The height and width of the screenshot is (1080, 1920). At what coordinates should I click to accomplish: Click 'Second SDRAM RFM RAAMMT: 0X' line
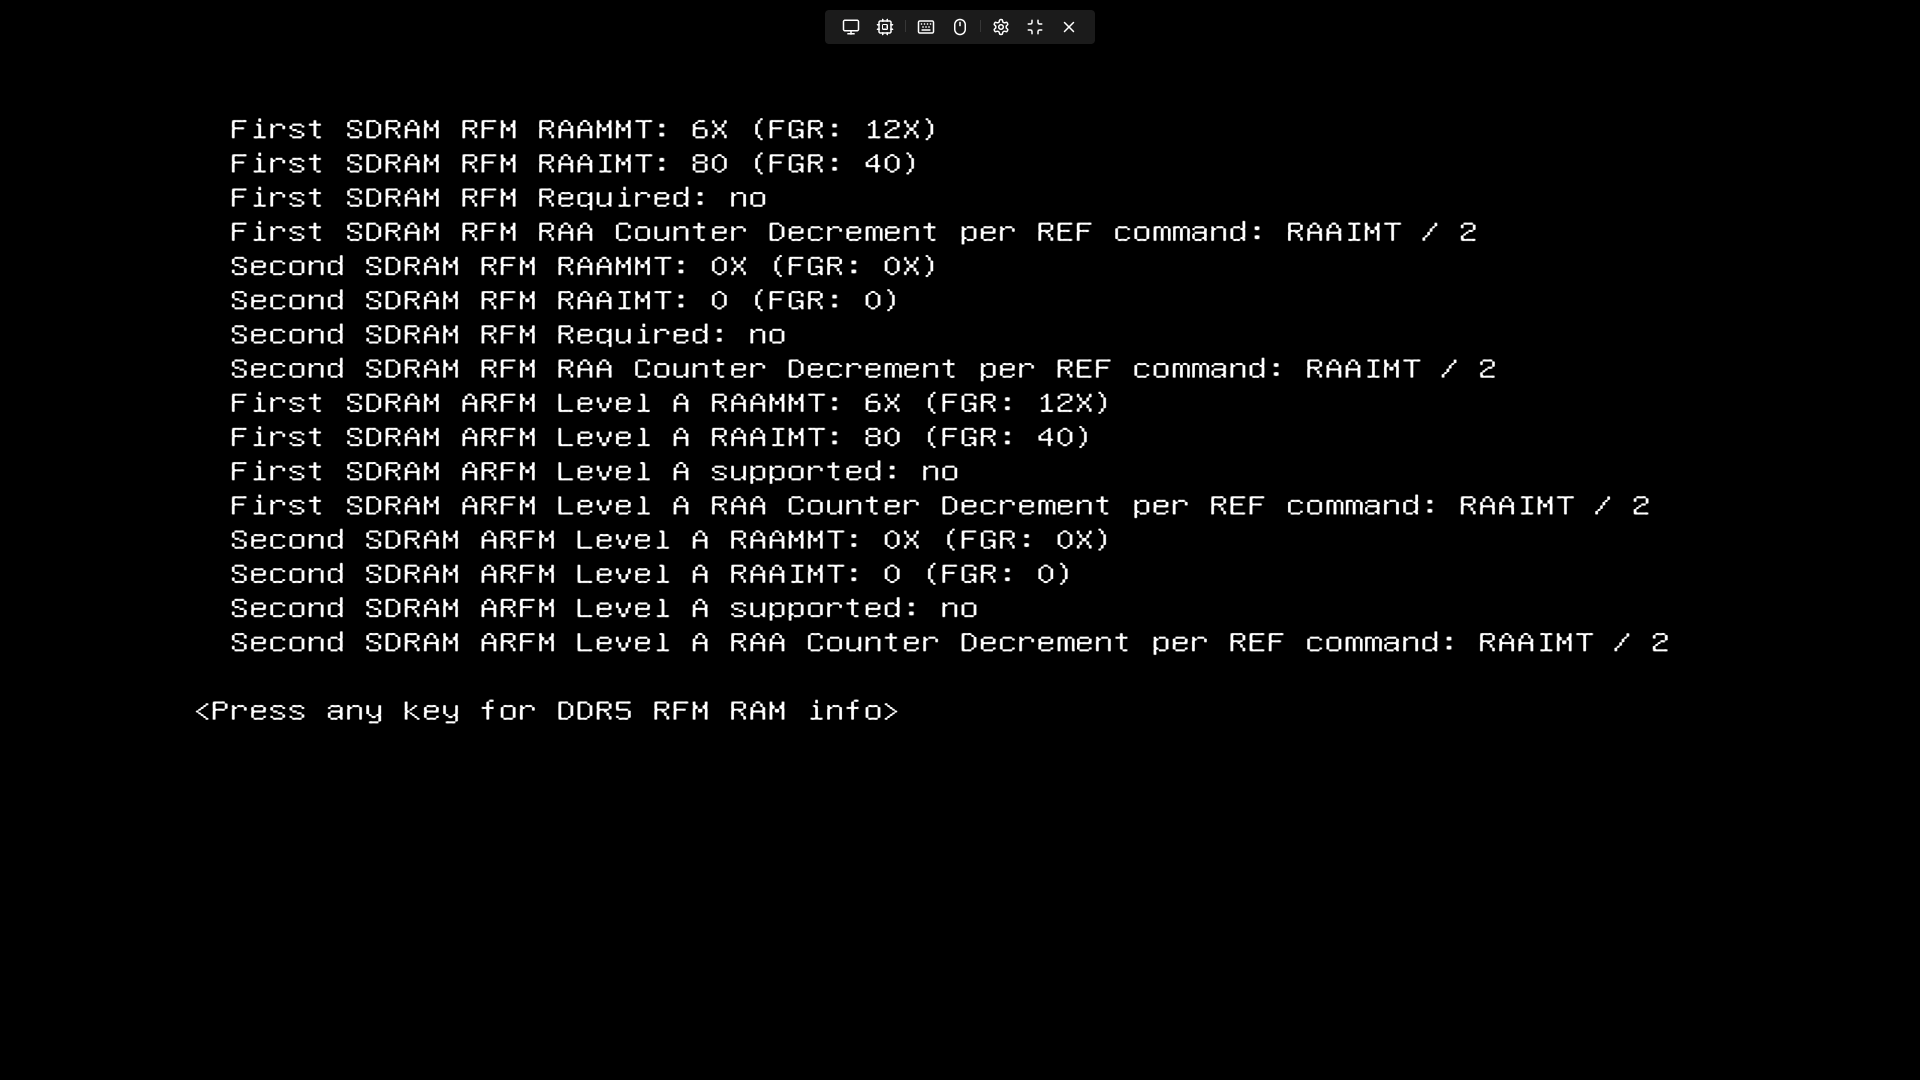pos(583,267)
